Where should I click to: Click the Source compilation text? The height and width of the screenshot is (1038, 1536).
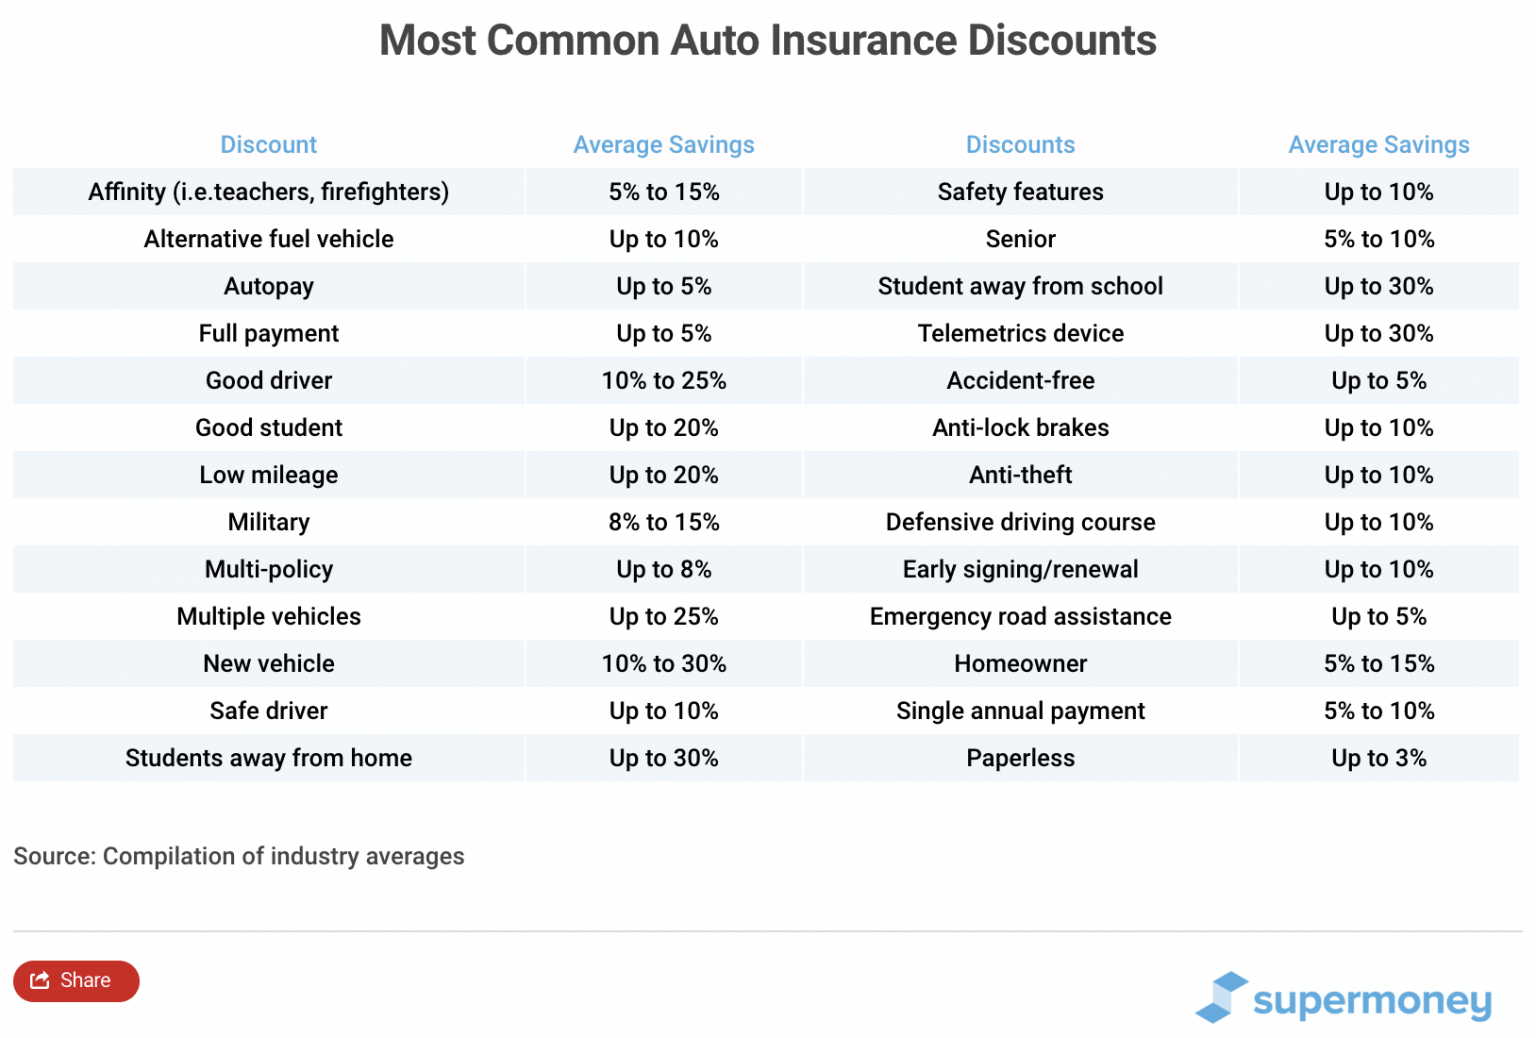[239, 856]
